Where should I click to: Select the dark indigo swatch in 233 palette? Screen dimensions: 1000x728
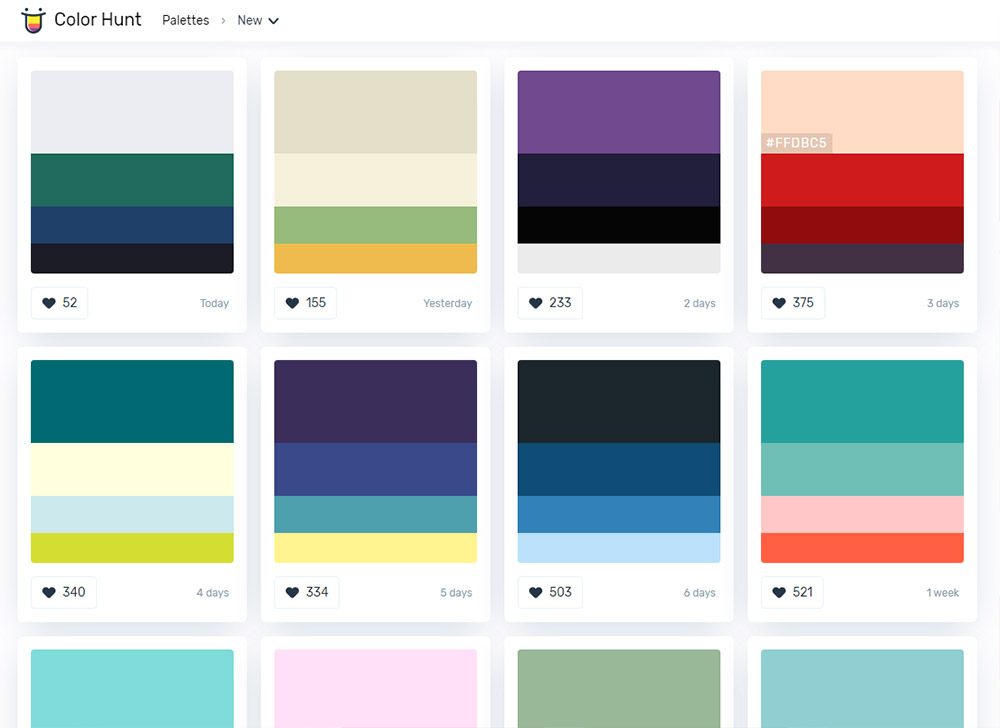[619, 180]
